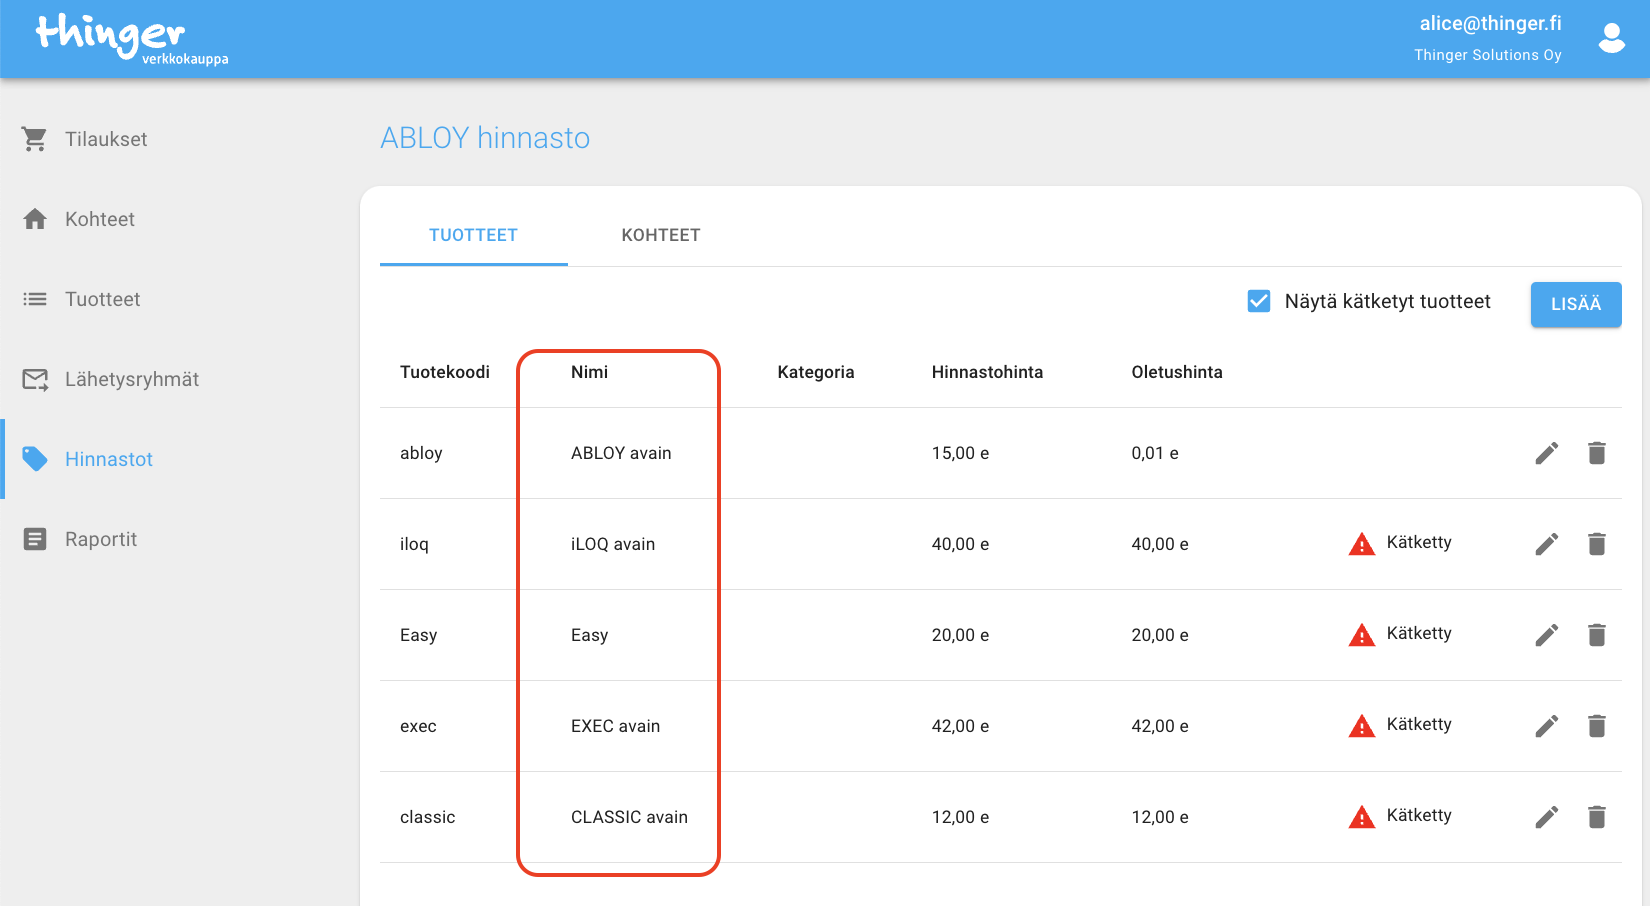The height and width of the screenshot is (906, 1650).
Task: Select the ABLOY avain product name
Action: [621, 453]
